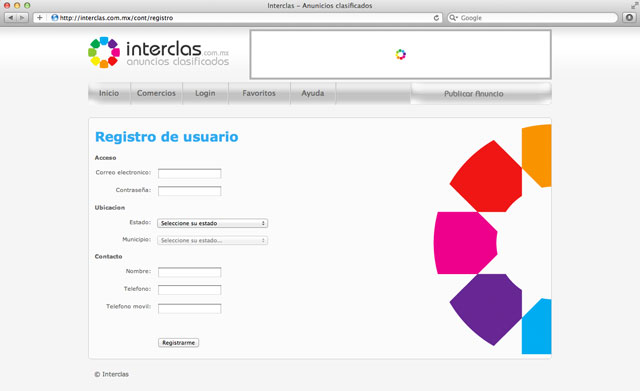
Task: Open the Google search magnifier menu
Action: [453, 18]
